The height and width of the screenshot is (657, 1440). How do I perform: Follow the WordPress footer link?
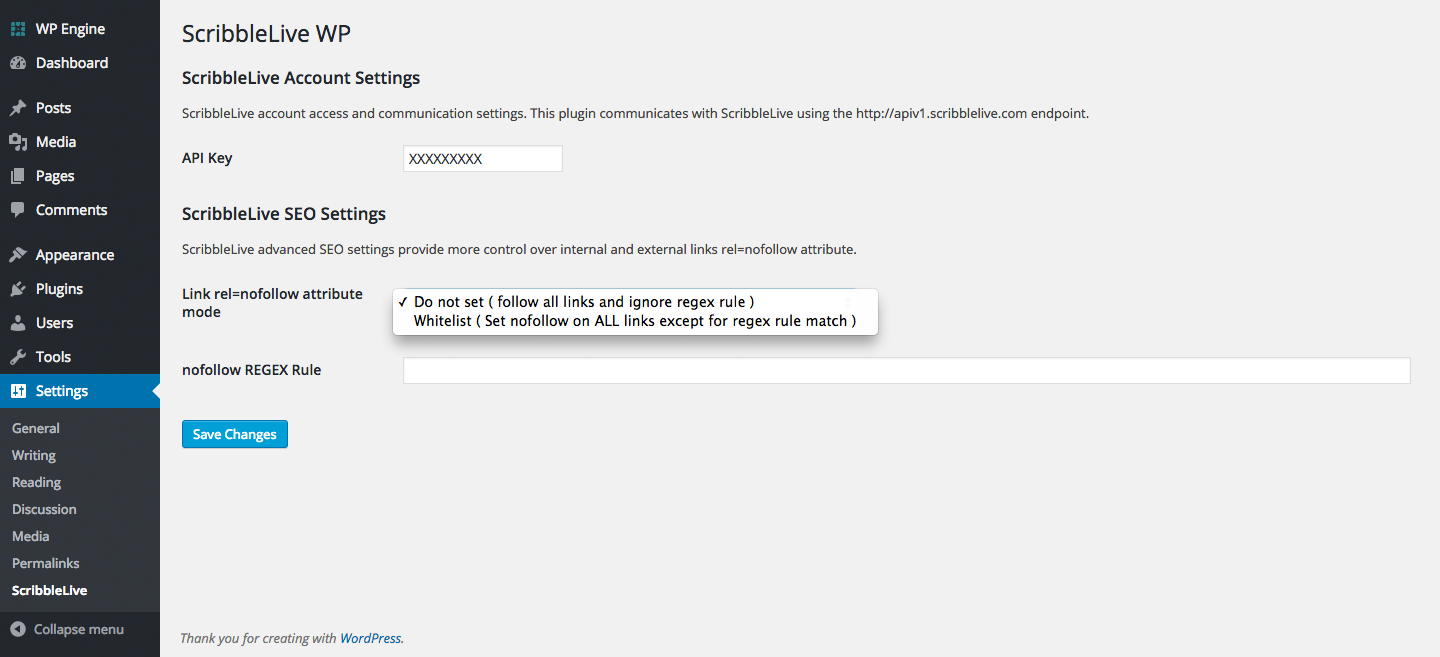click(x=370, y=638)
